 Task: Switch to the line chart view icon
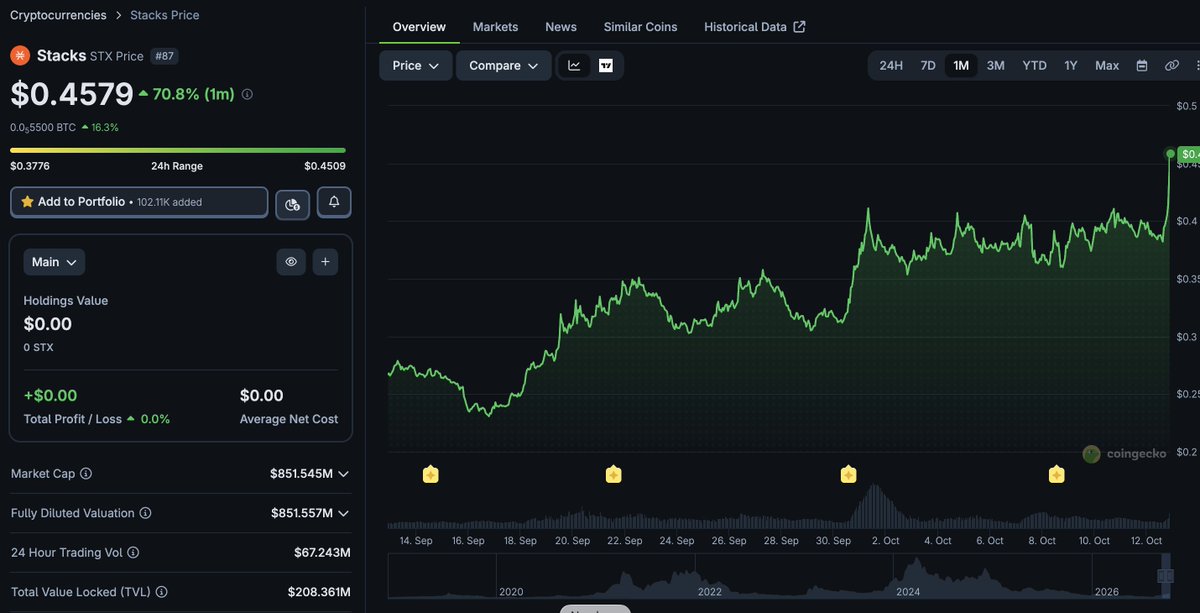coord(574,66)
